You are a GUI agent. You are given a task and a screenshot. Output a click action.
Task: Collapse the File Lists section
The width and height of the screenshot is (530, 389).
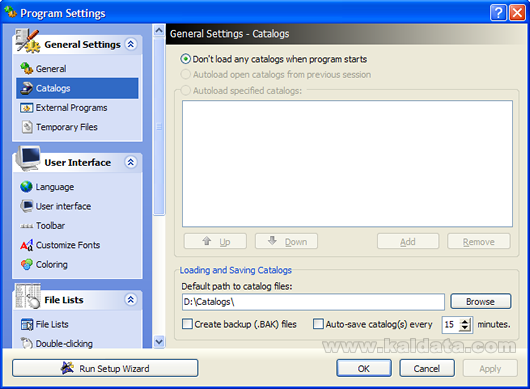click(131, 299)
